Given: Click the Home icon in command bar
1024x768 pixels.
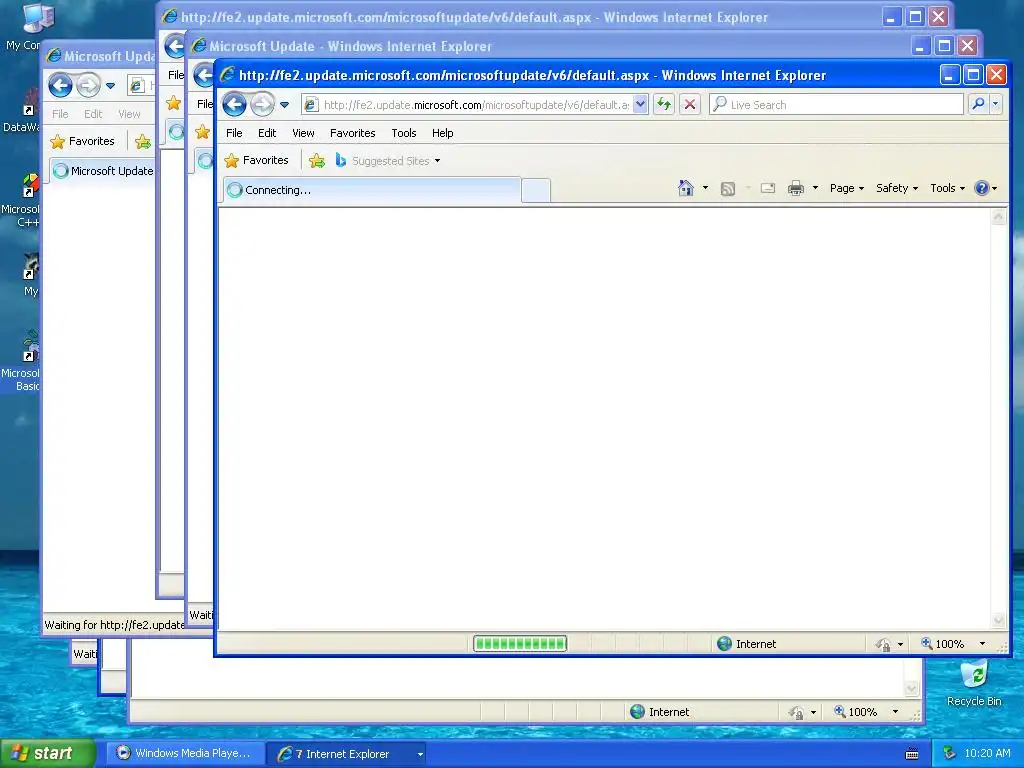Looking at the screenshot, I should point(685,188).
